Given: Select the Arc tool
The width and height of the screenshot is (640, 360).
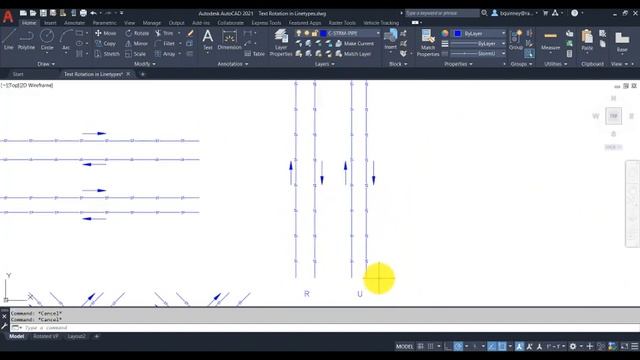Looking at the screenshot, I should [x=66, y=40].
